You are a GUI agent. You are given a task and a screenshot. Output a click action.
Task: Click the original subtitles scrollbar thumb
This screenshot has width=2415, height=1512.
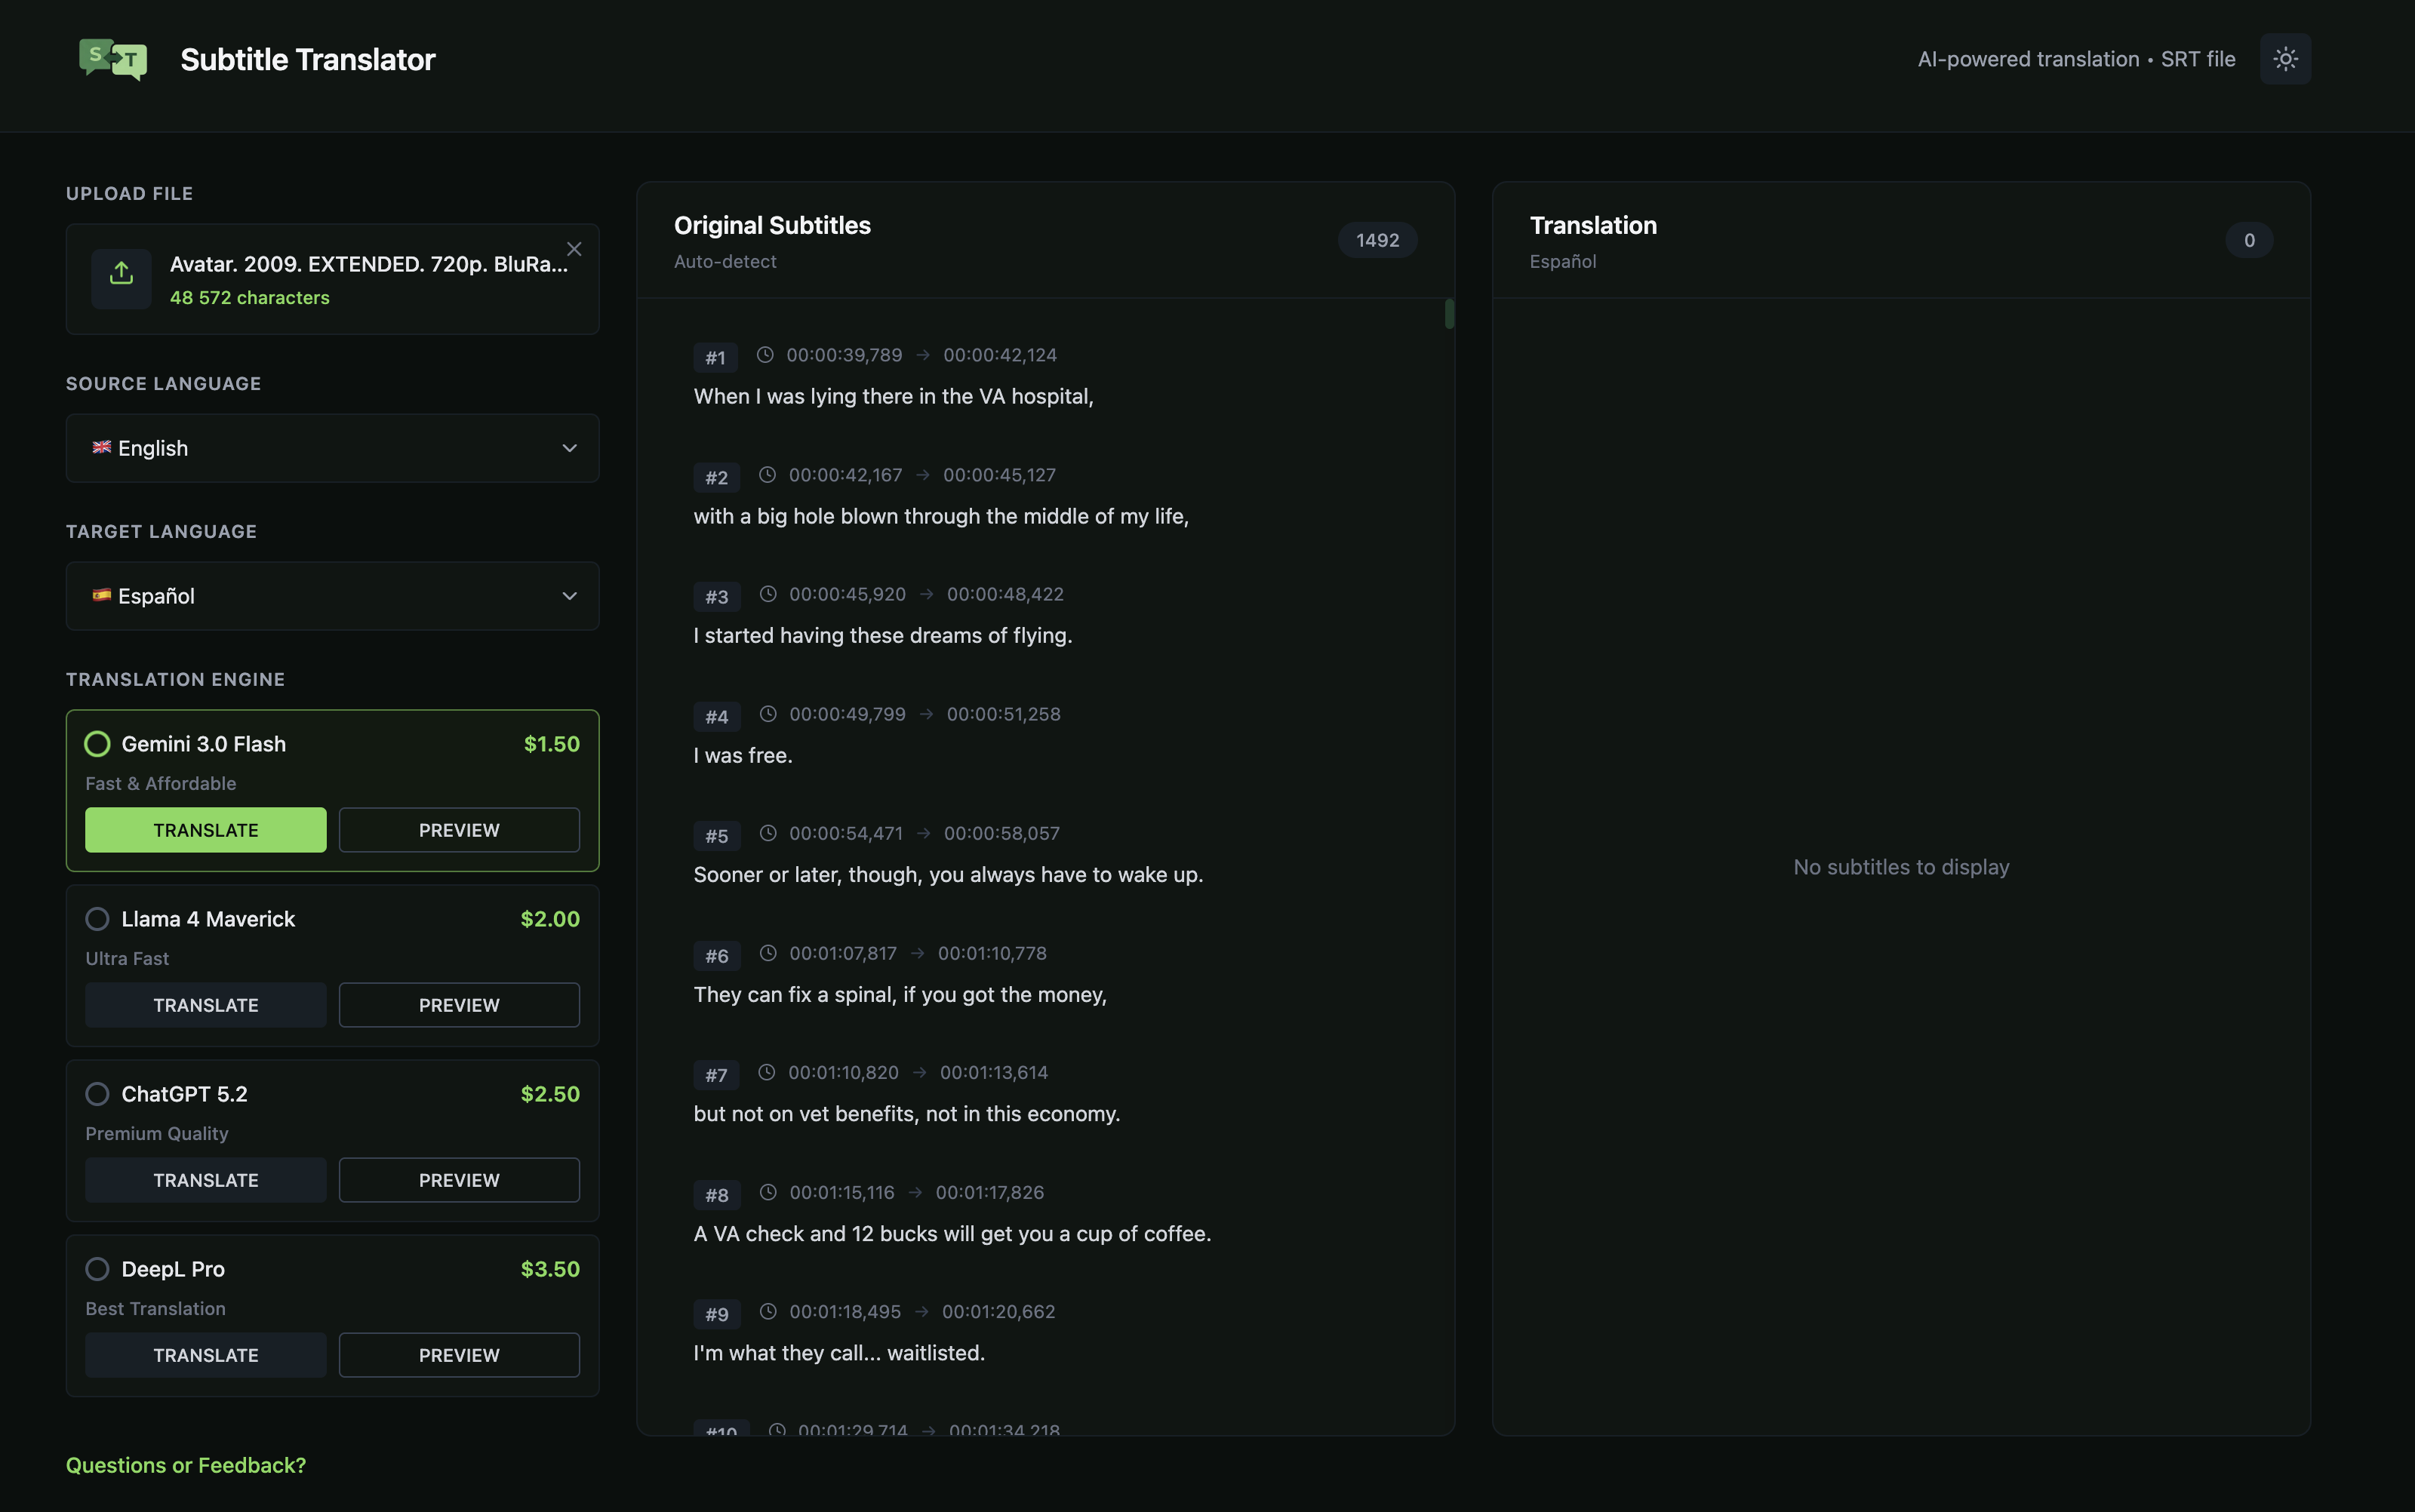click(x=1449, y=314)
